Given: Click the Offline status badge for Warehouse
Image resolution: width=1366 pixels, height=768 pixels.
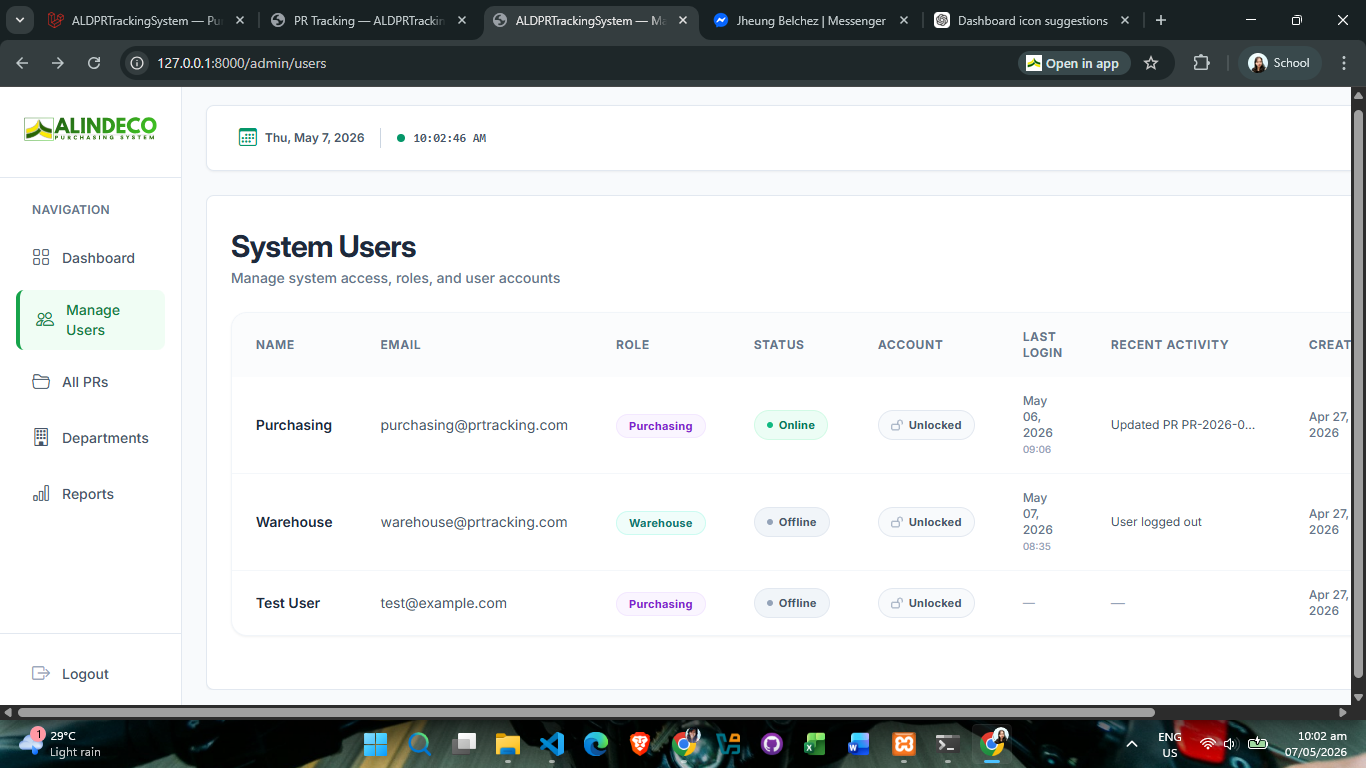Looking at the screenshot, I should click(791, 522).
